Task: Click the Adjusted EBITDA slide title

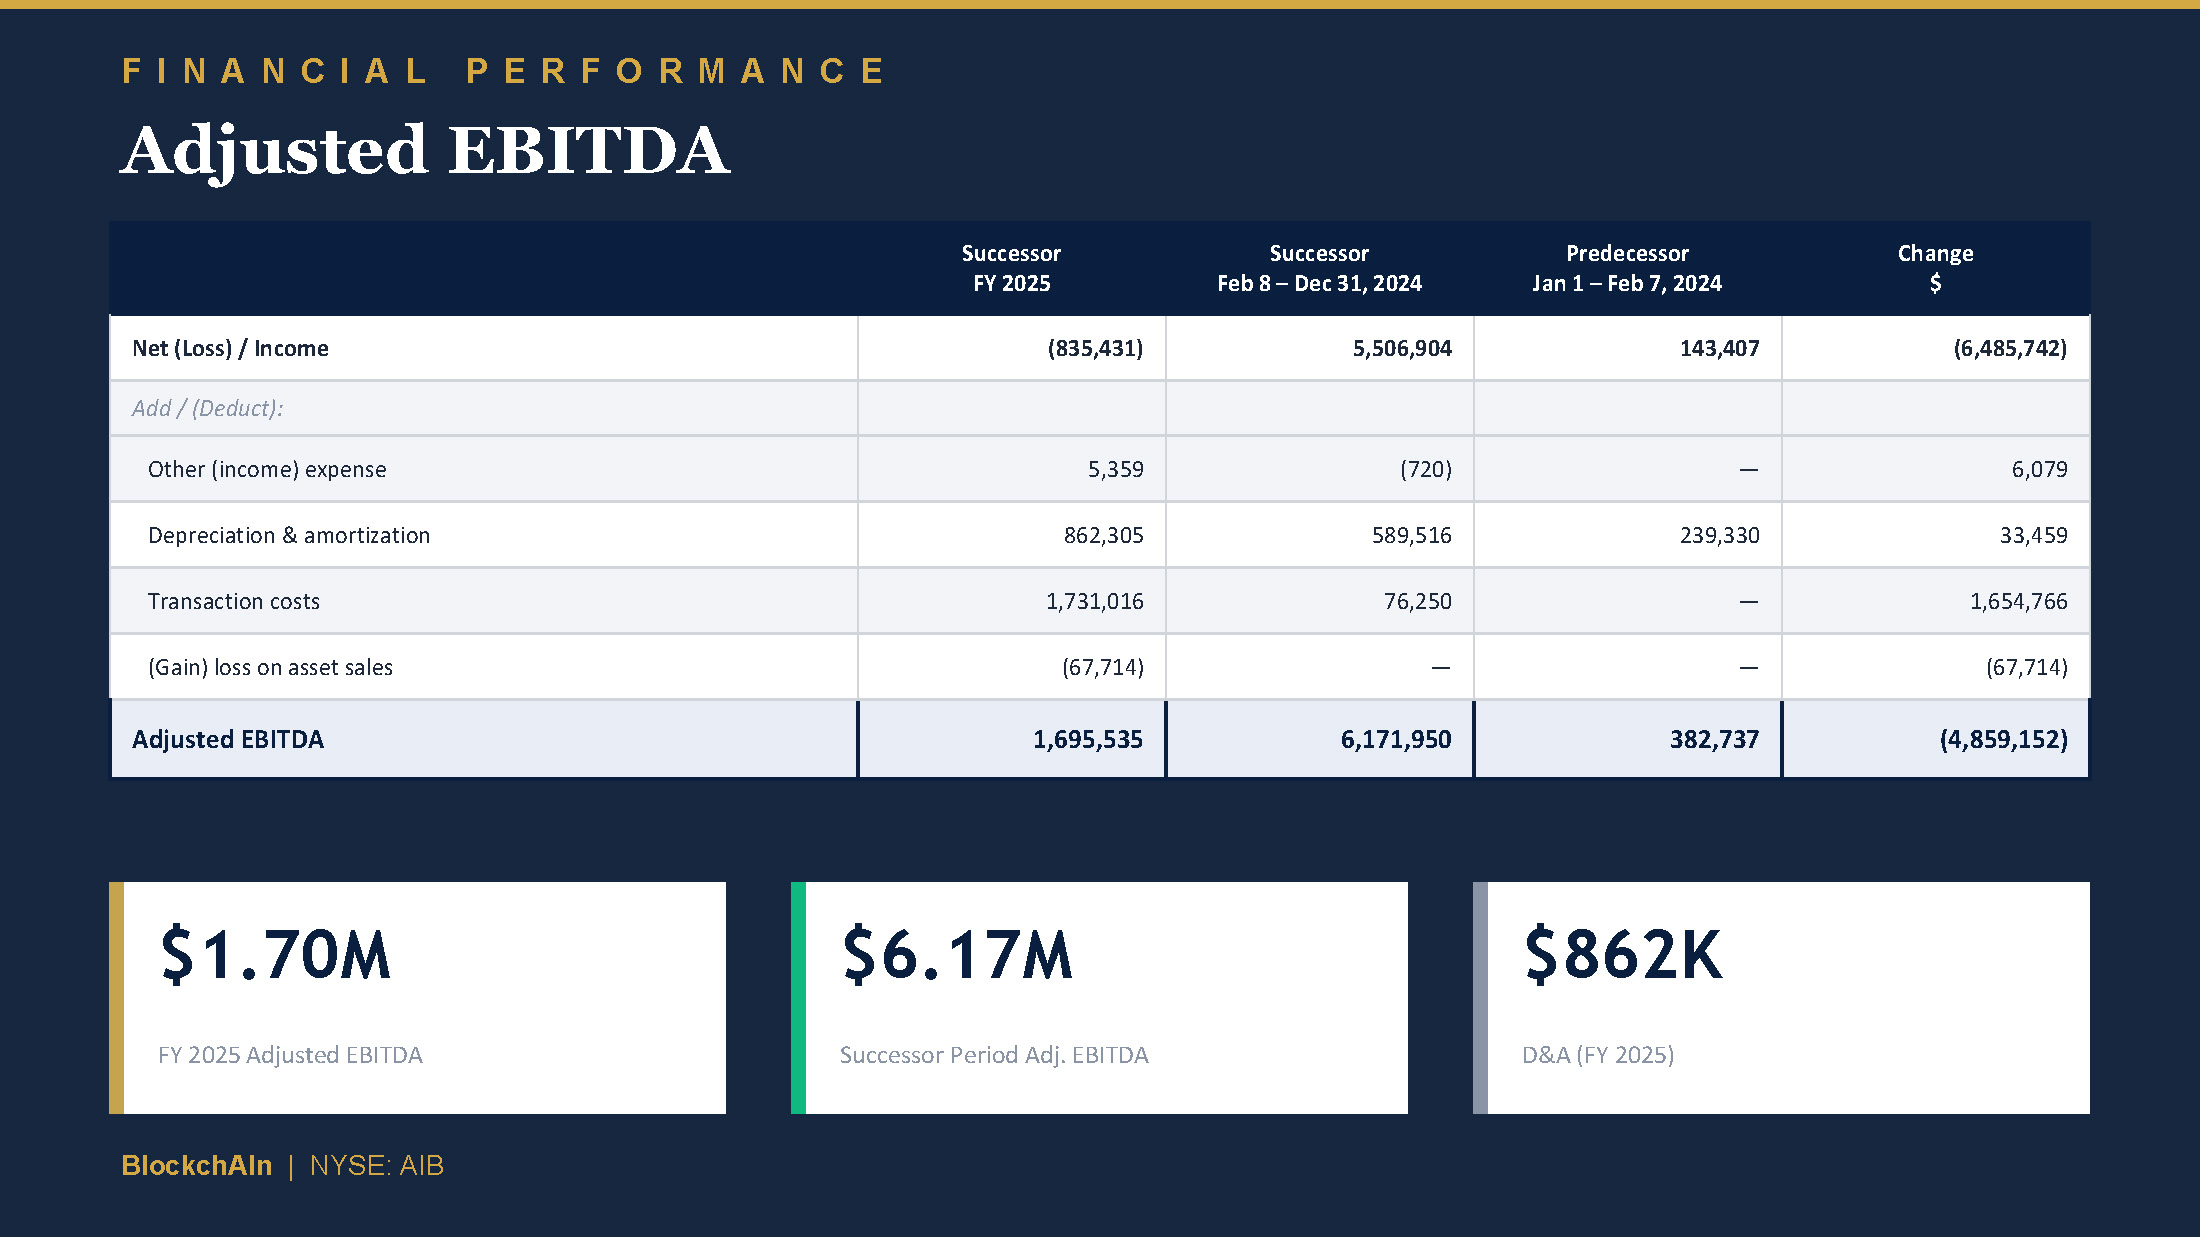Action: (x=425, y=151)
